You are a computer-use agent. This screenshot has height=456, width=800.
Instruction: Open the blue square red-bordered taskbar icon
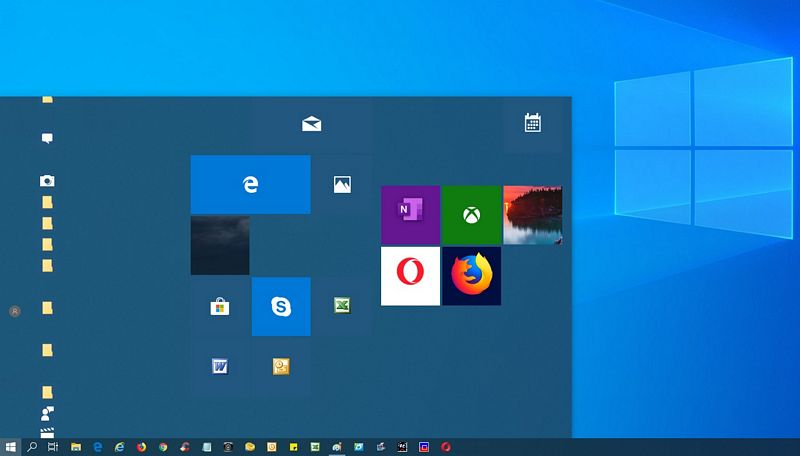pos(424,447)
